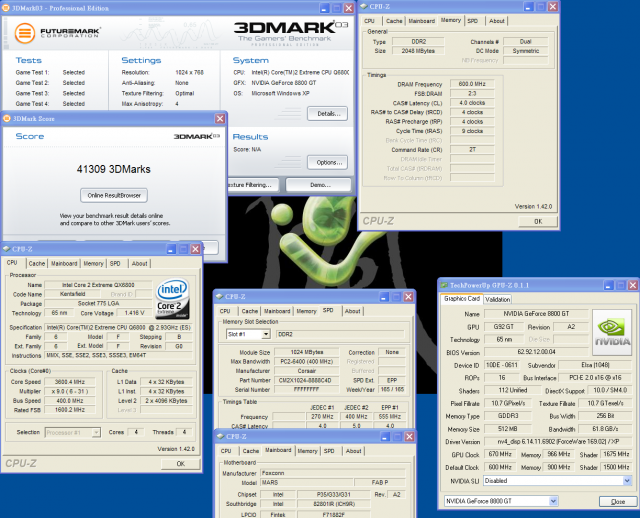Click the CPU-Z Mainboard window title icon

[x=220, y=436]
